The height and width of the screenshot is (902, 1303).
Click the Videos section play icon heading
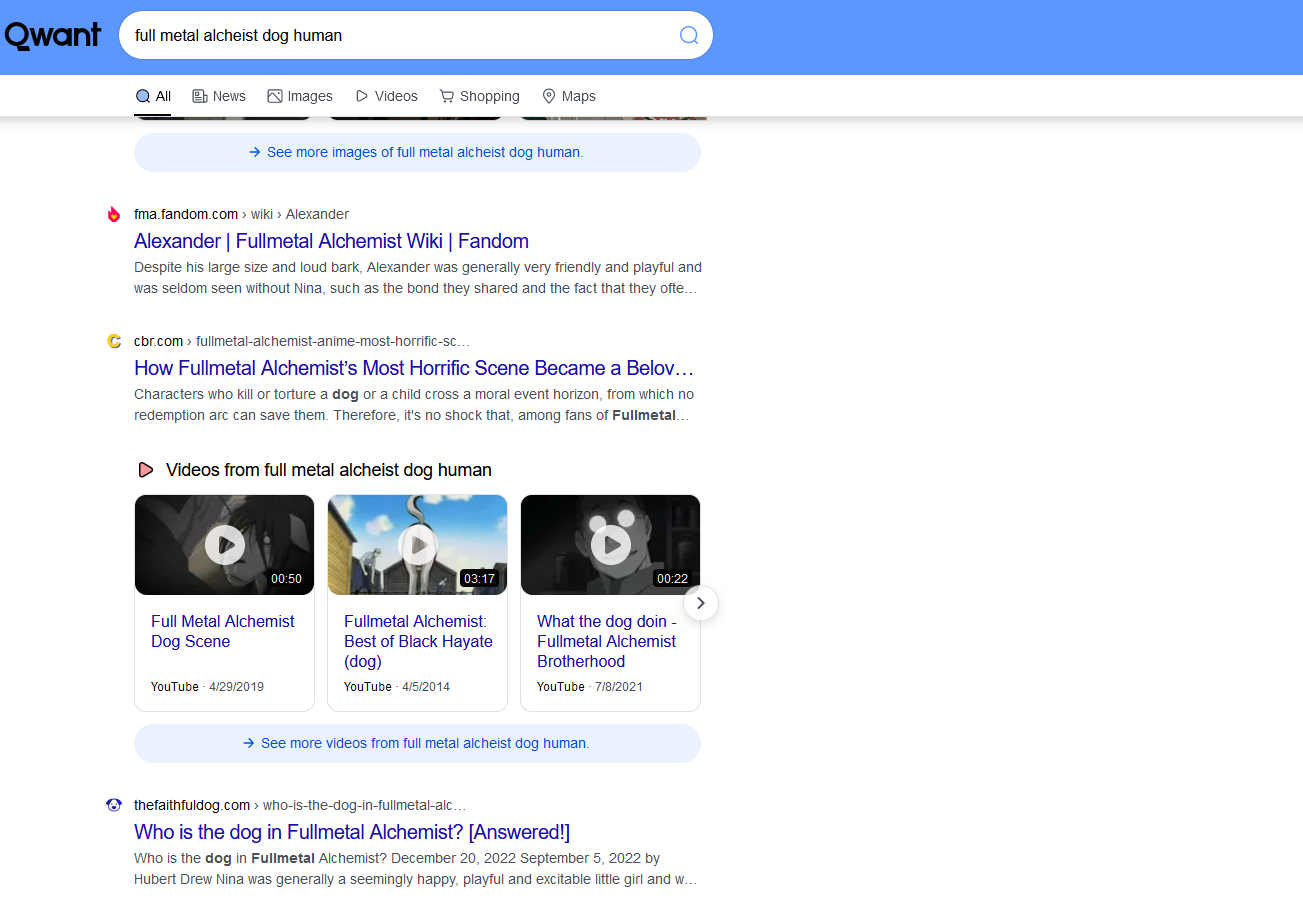pyautogui.click(x=146, y=470)
